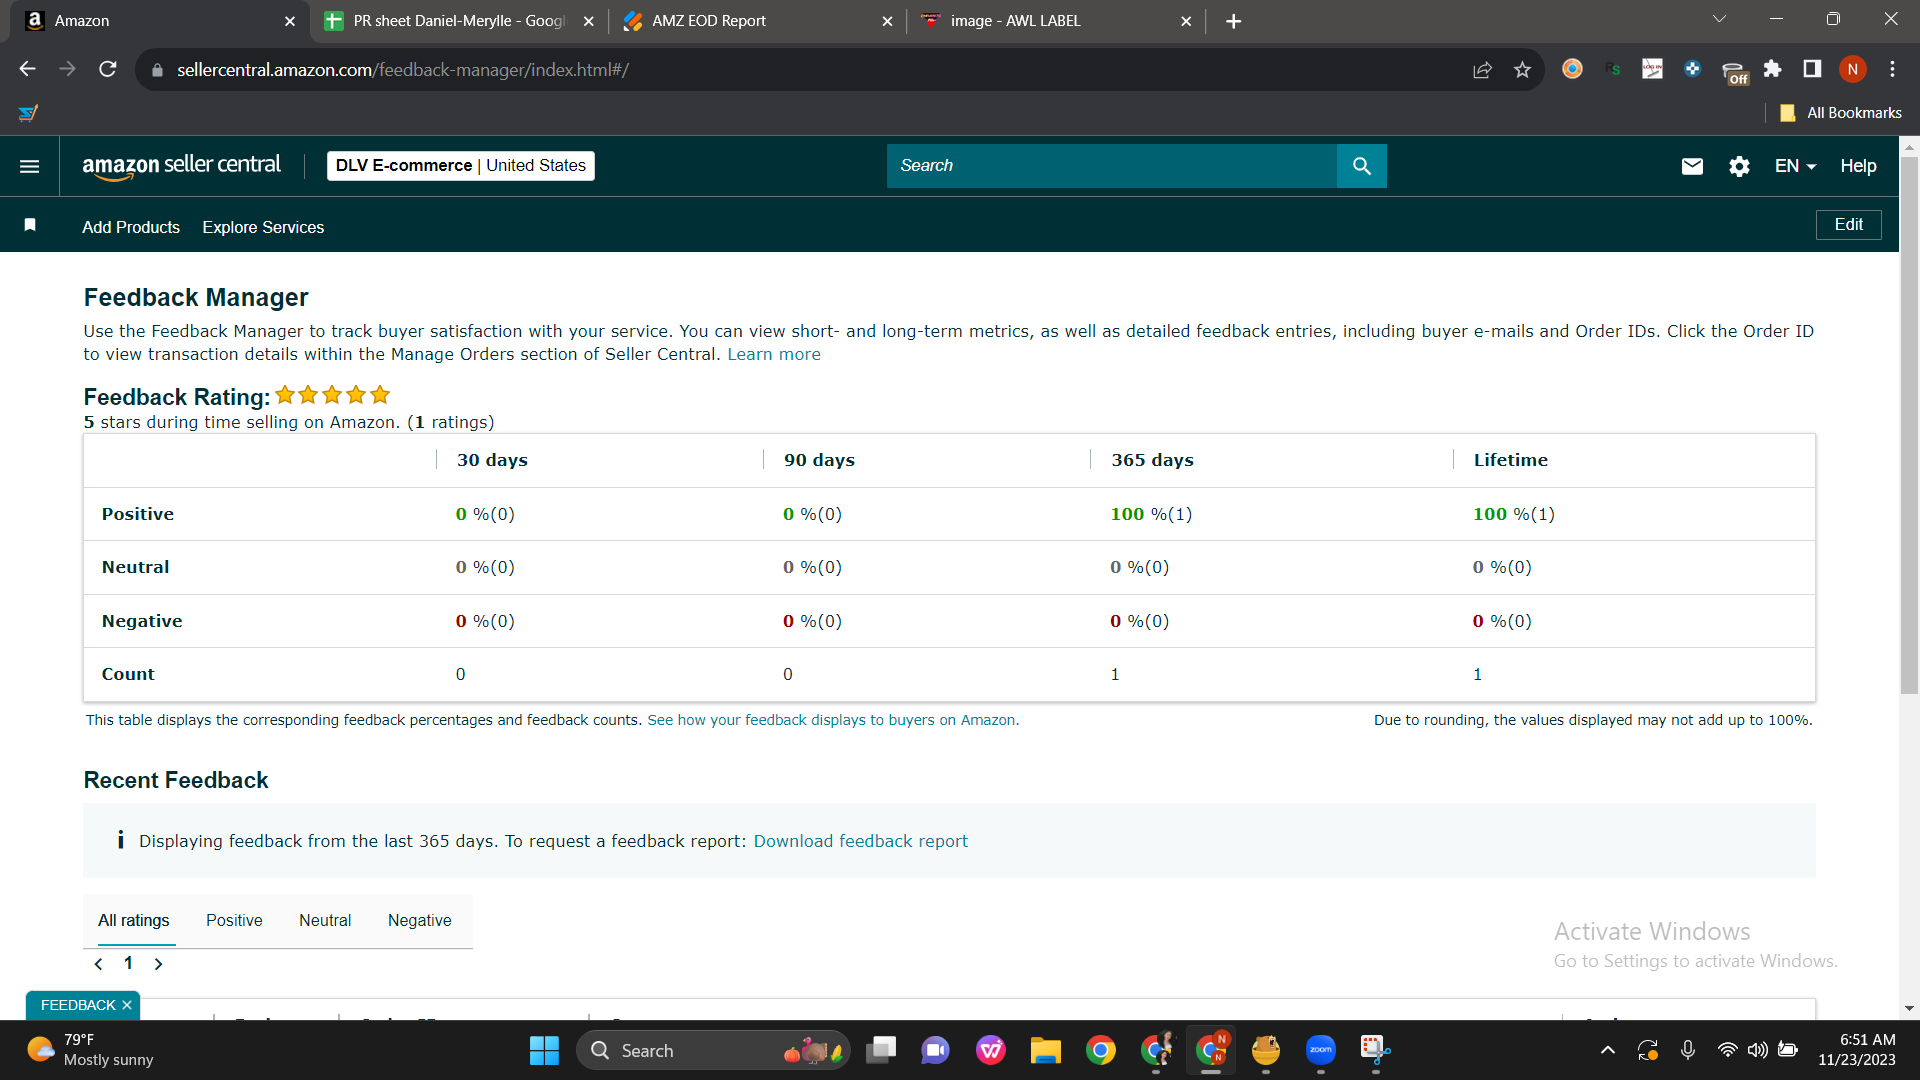This screenshot has width=1920, height=1080.
Task: Click the Lifetime count value 1
Action: pyautogui.click(x=1477, y=674)
